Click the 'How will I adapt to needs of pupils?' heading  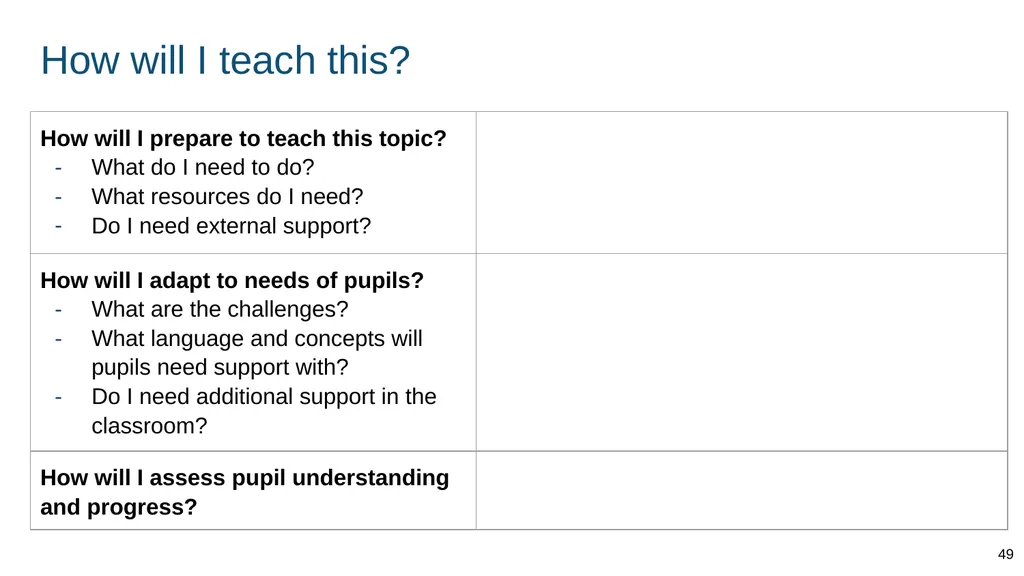(232, 280)
